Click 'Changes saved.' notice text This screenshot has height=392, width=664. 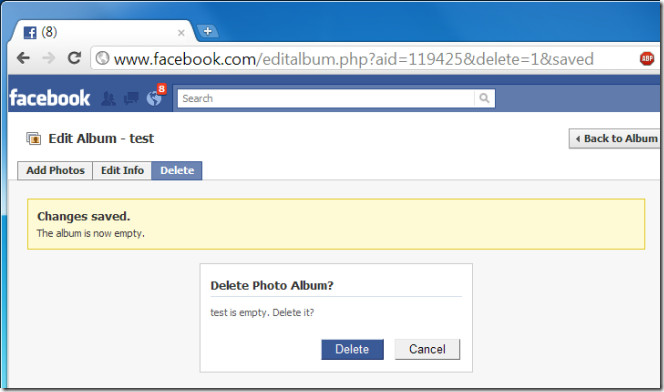83,216
